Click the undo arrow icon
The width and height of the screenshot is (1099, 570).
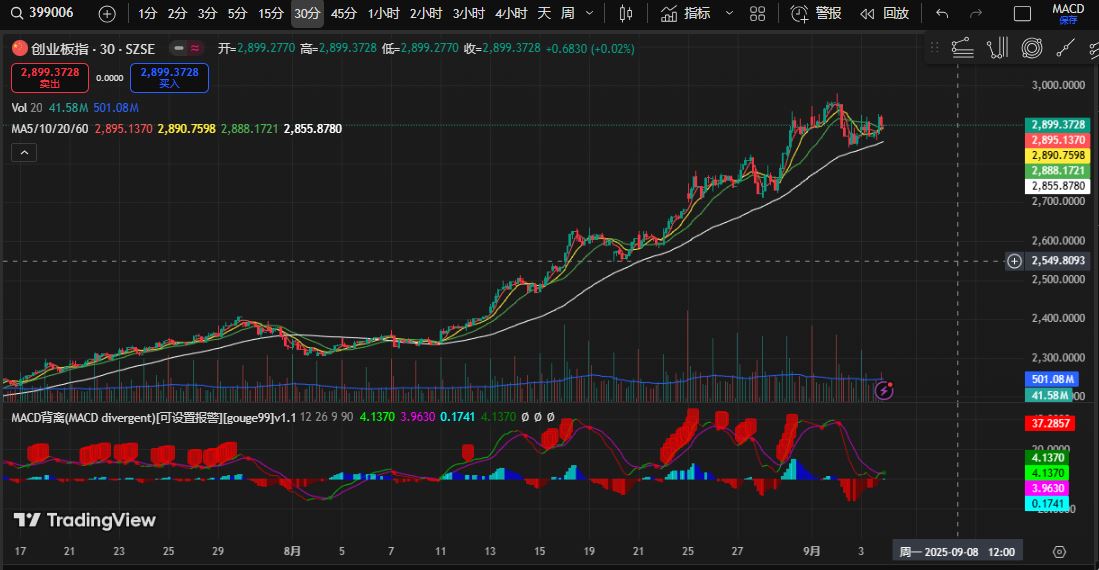click(942, 13)
